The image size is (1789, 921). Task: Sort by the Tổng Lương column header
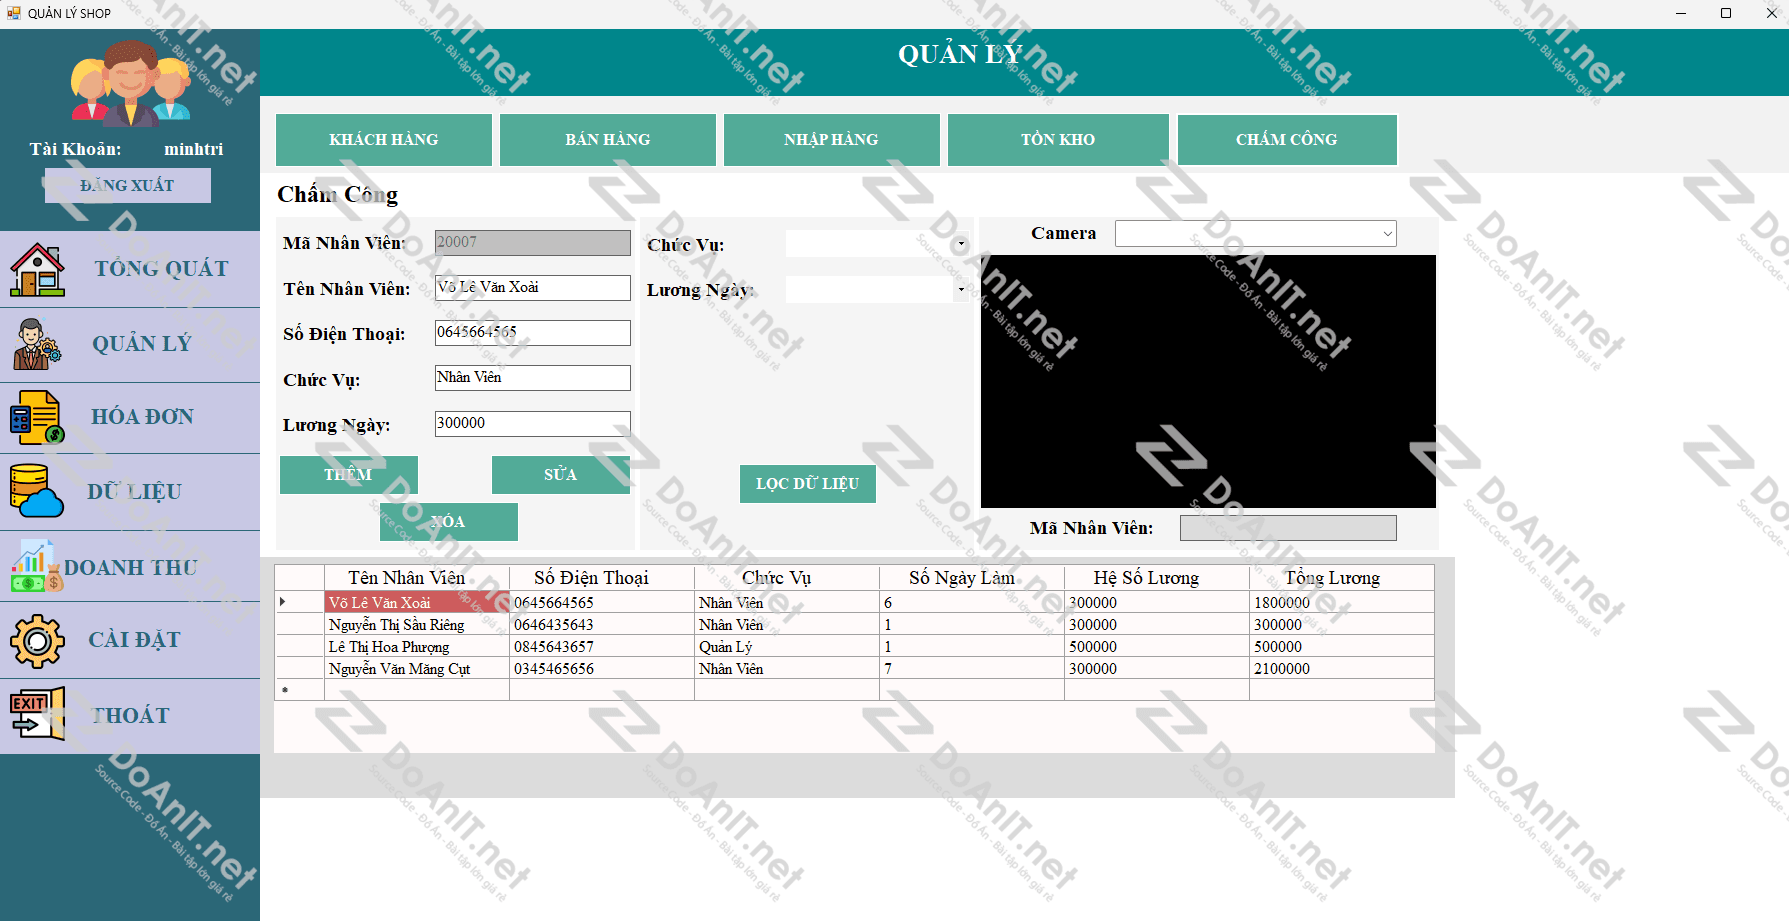click(x=1342, y=578)
